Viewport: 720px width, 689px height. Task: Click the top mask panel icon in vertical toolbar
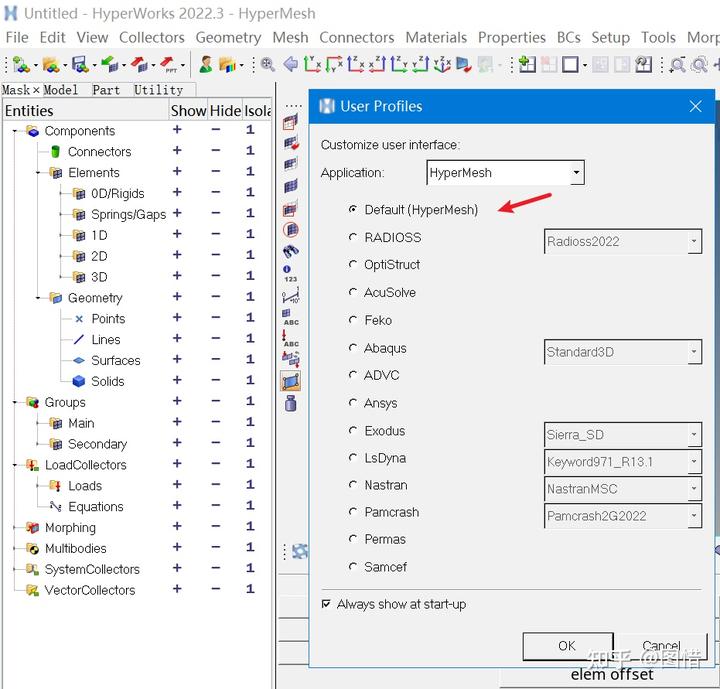(291, 122)
